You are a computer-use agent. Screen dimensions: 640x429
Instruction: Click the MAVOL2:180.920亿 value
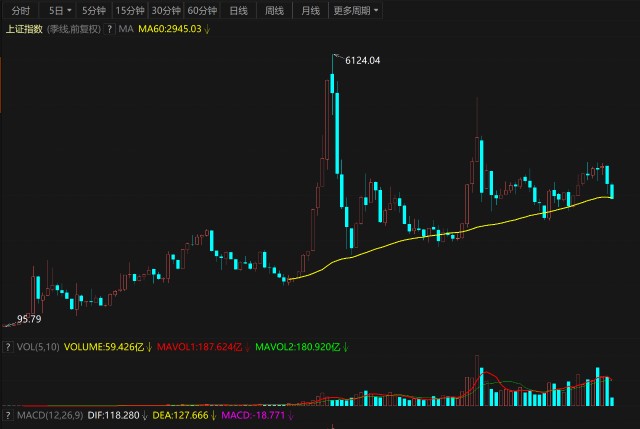pos(298,347)
